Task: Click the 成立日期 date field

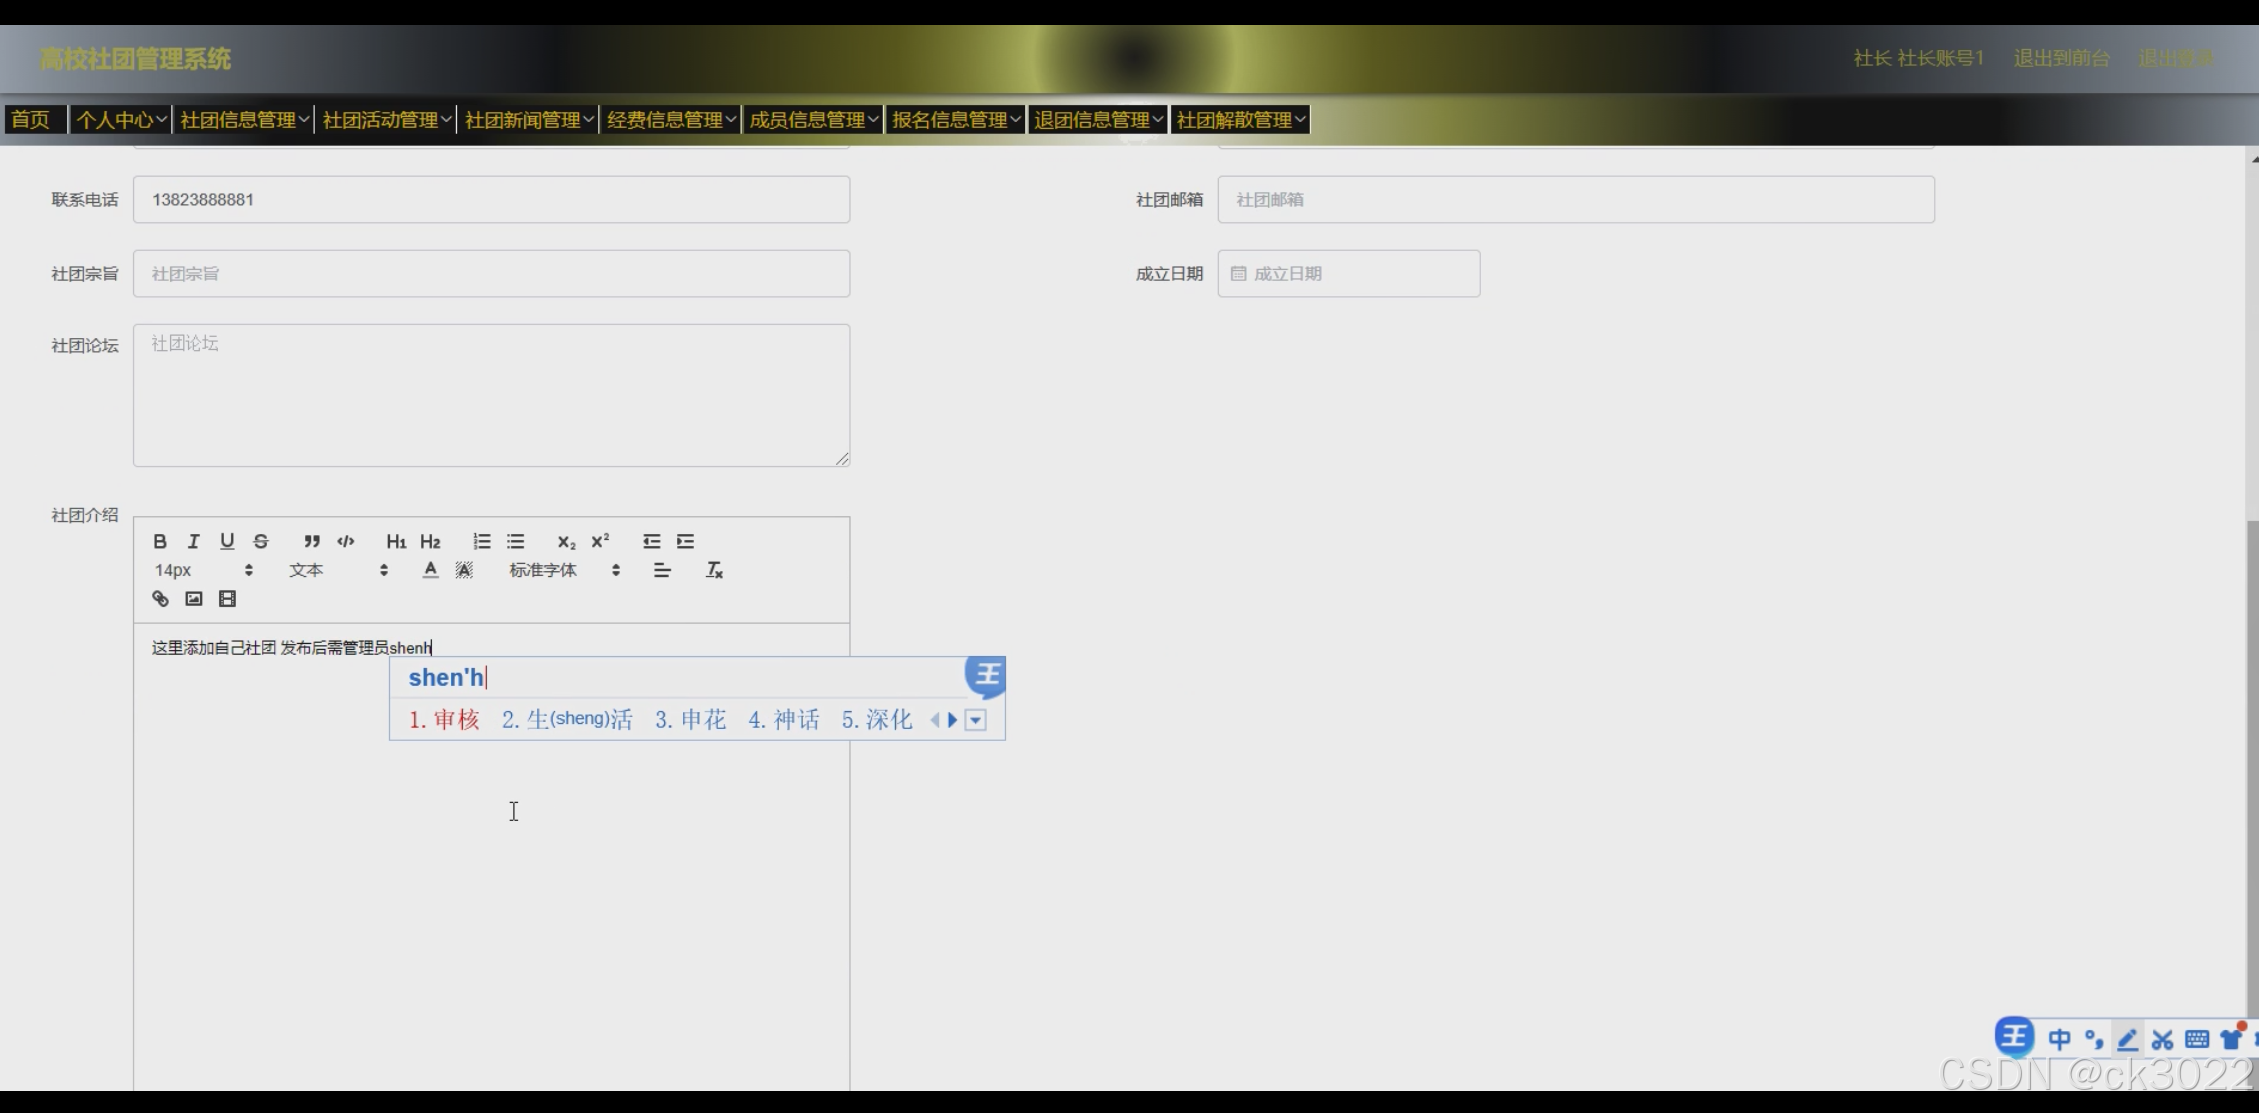Action: pos(1348,274)
